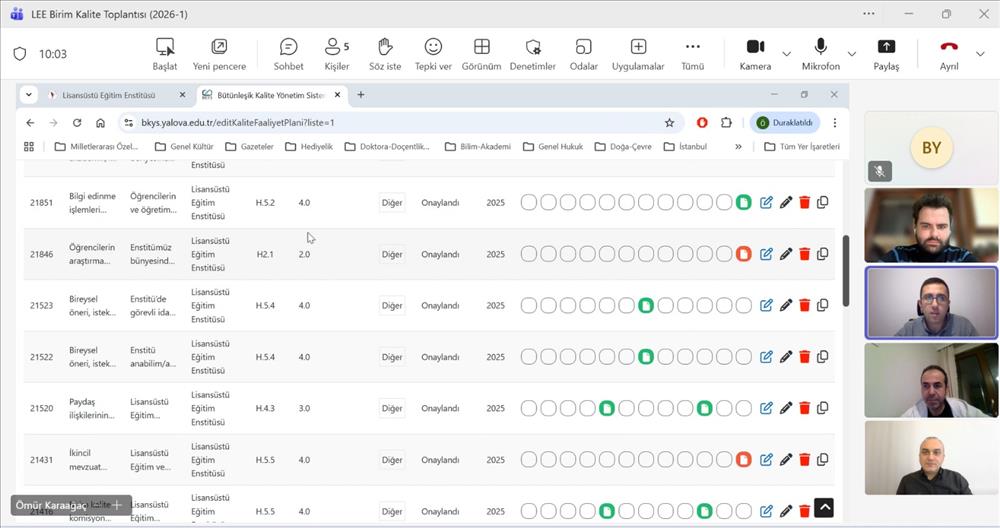The width and height of the screenshot is (1000, 528).
Task: Open the Ayrıl leave options arrow
Action: pos(980,54)
